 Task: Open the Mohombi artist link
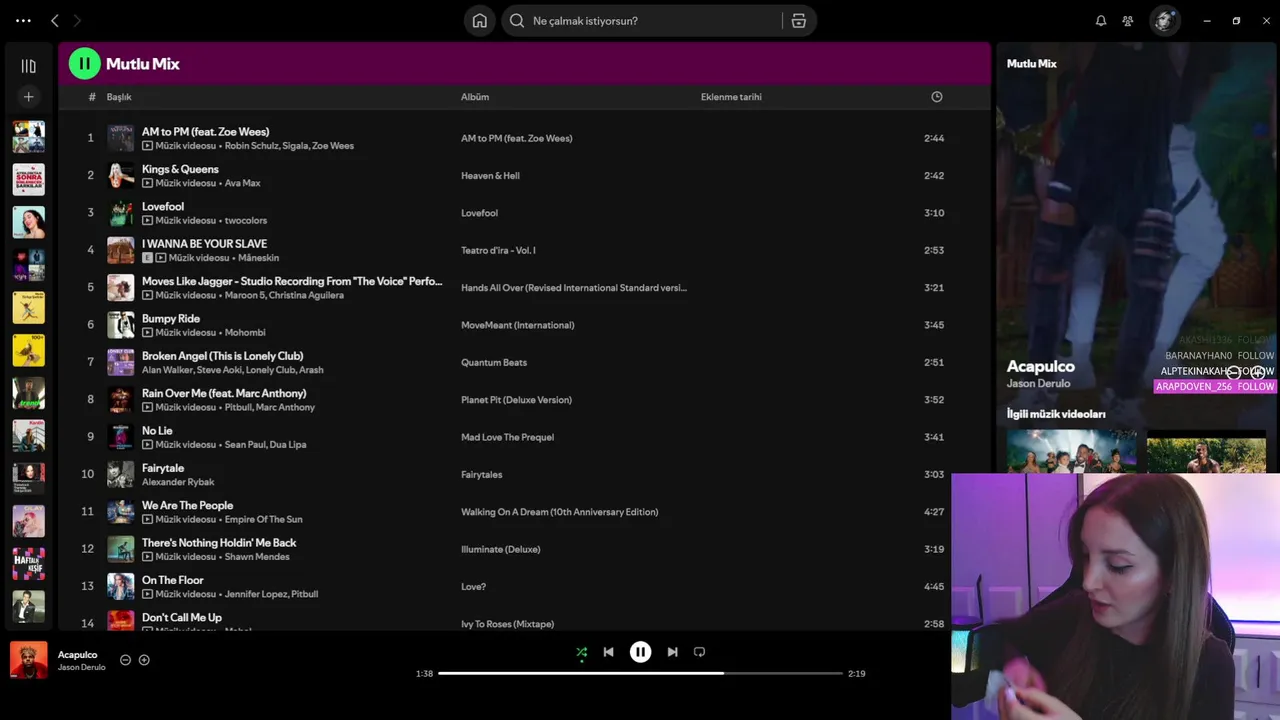click(245, 333)
